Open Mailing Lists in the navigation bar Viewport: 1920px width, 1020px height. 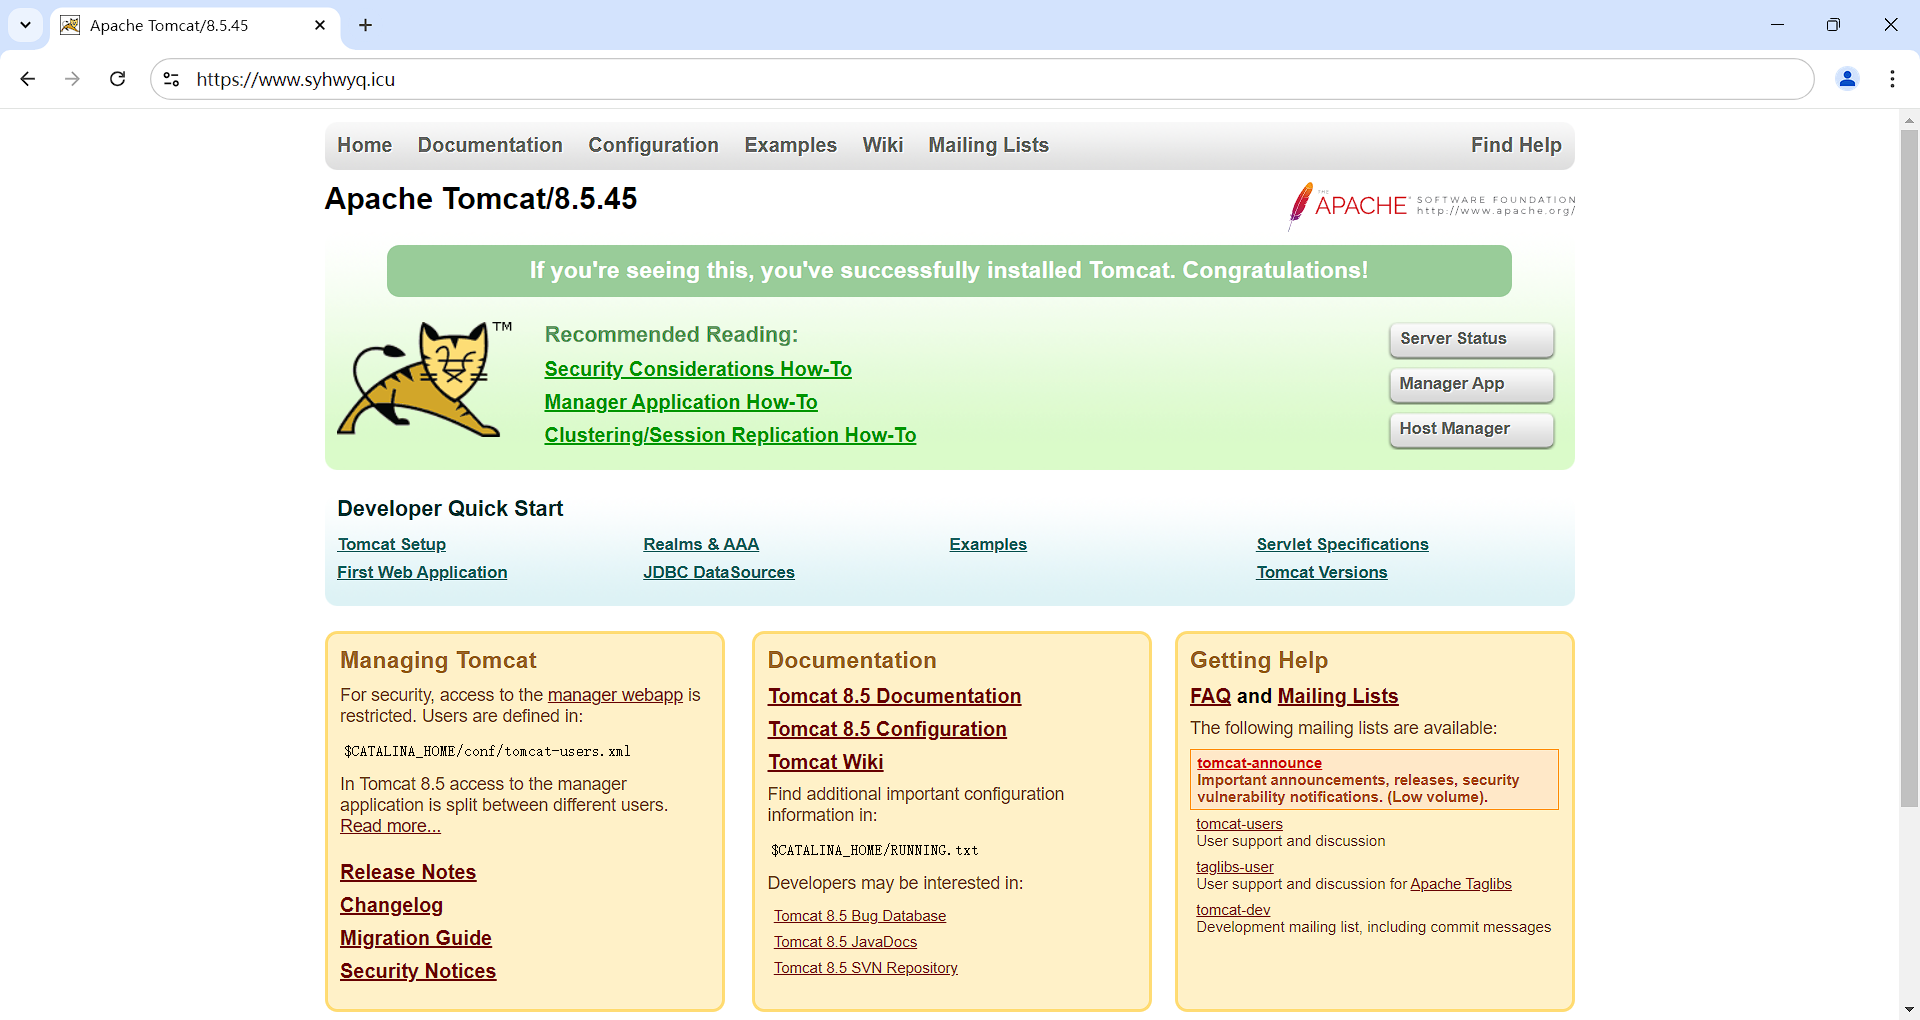988,145
